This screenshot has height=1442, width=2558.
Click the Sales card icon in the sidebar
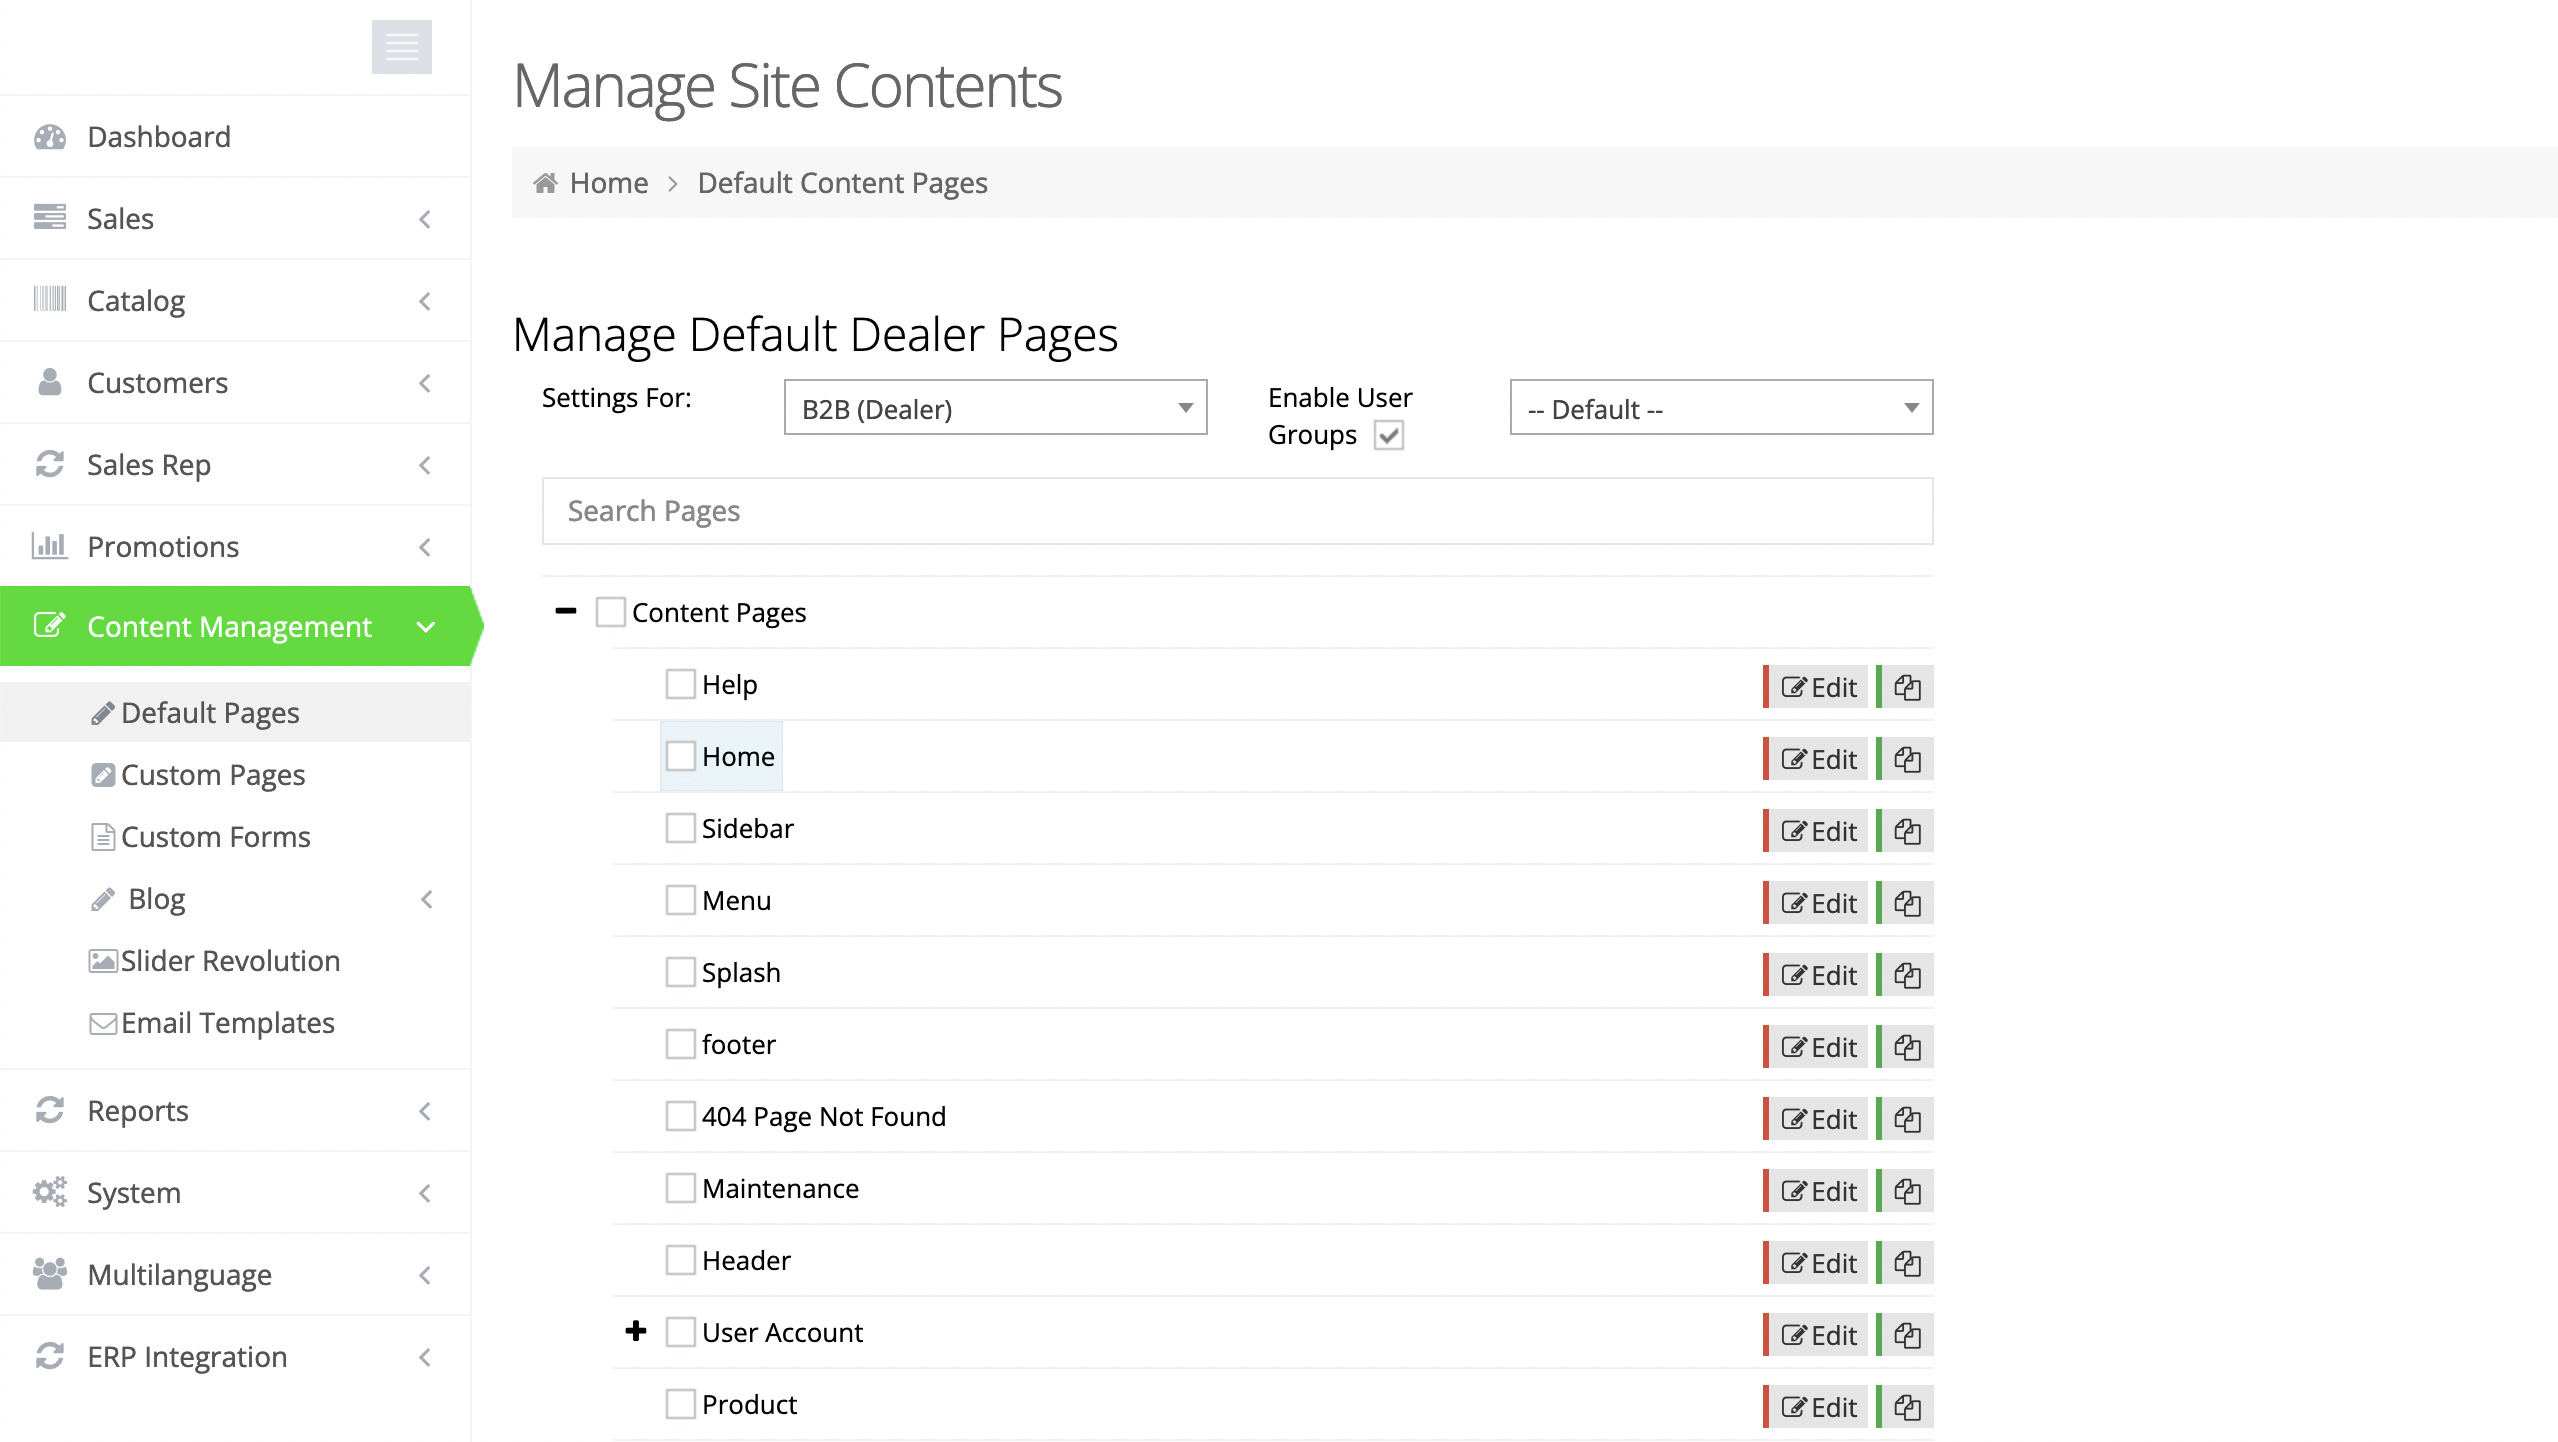pyautogui.click(x=50, y=217)
